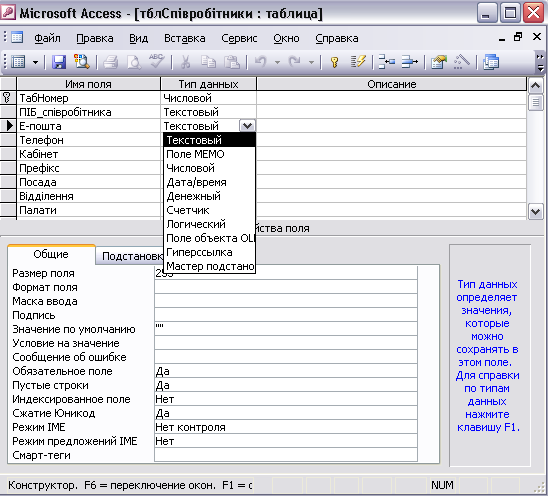Choose Счетчик data type

(209, 210)
